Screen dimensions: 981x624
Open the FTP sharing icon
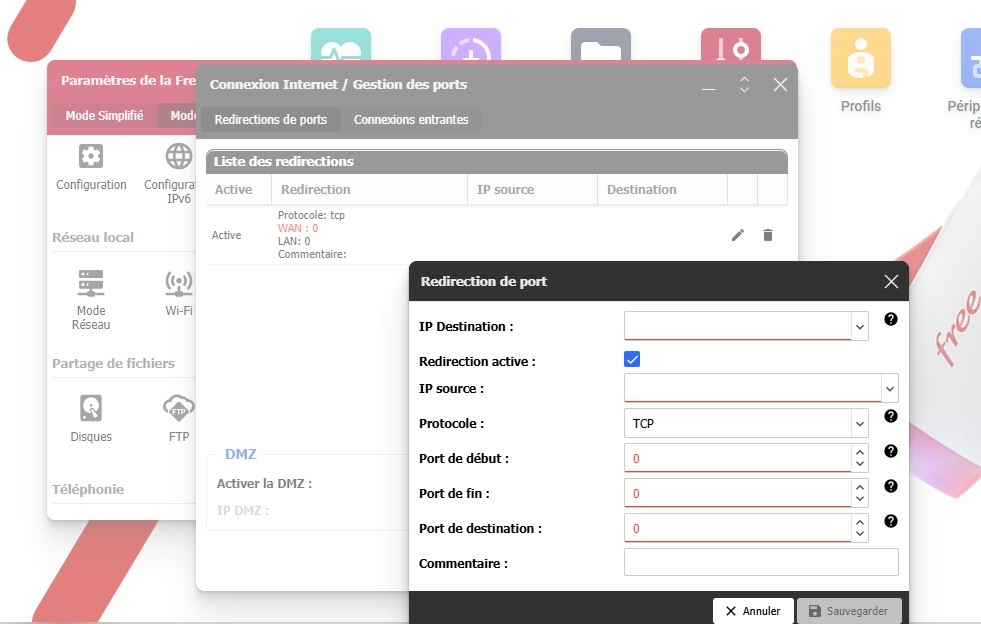coord(179,408)
